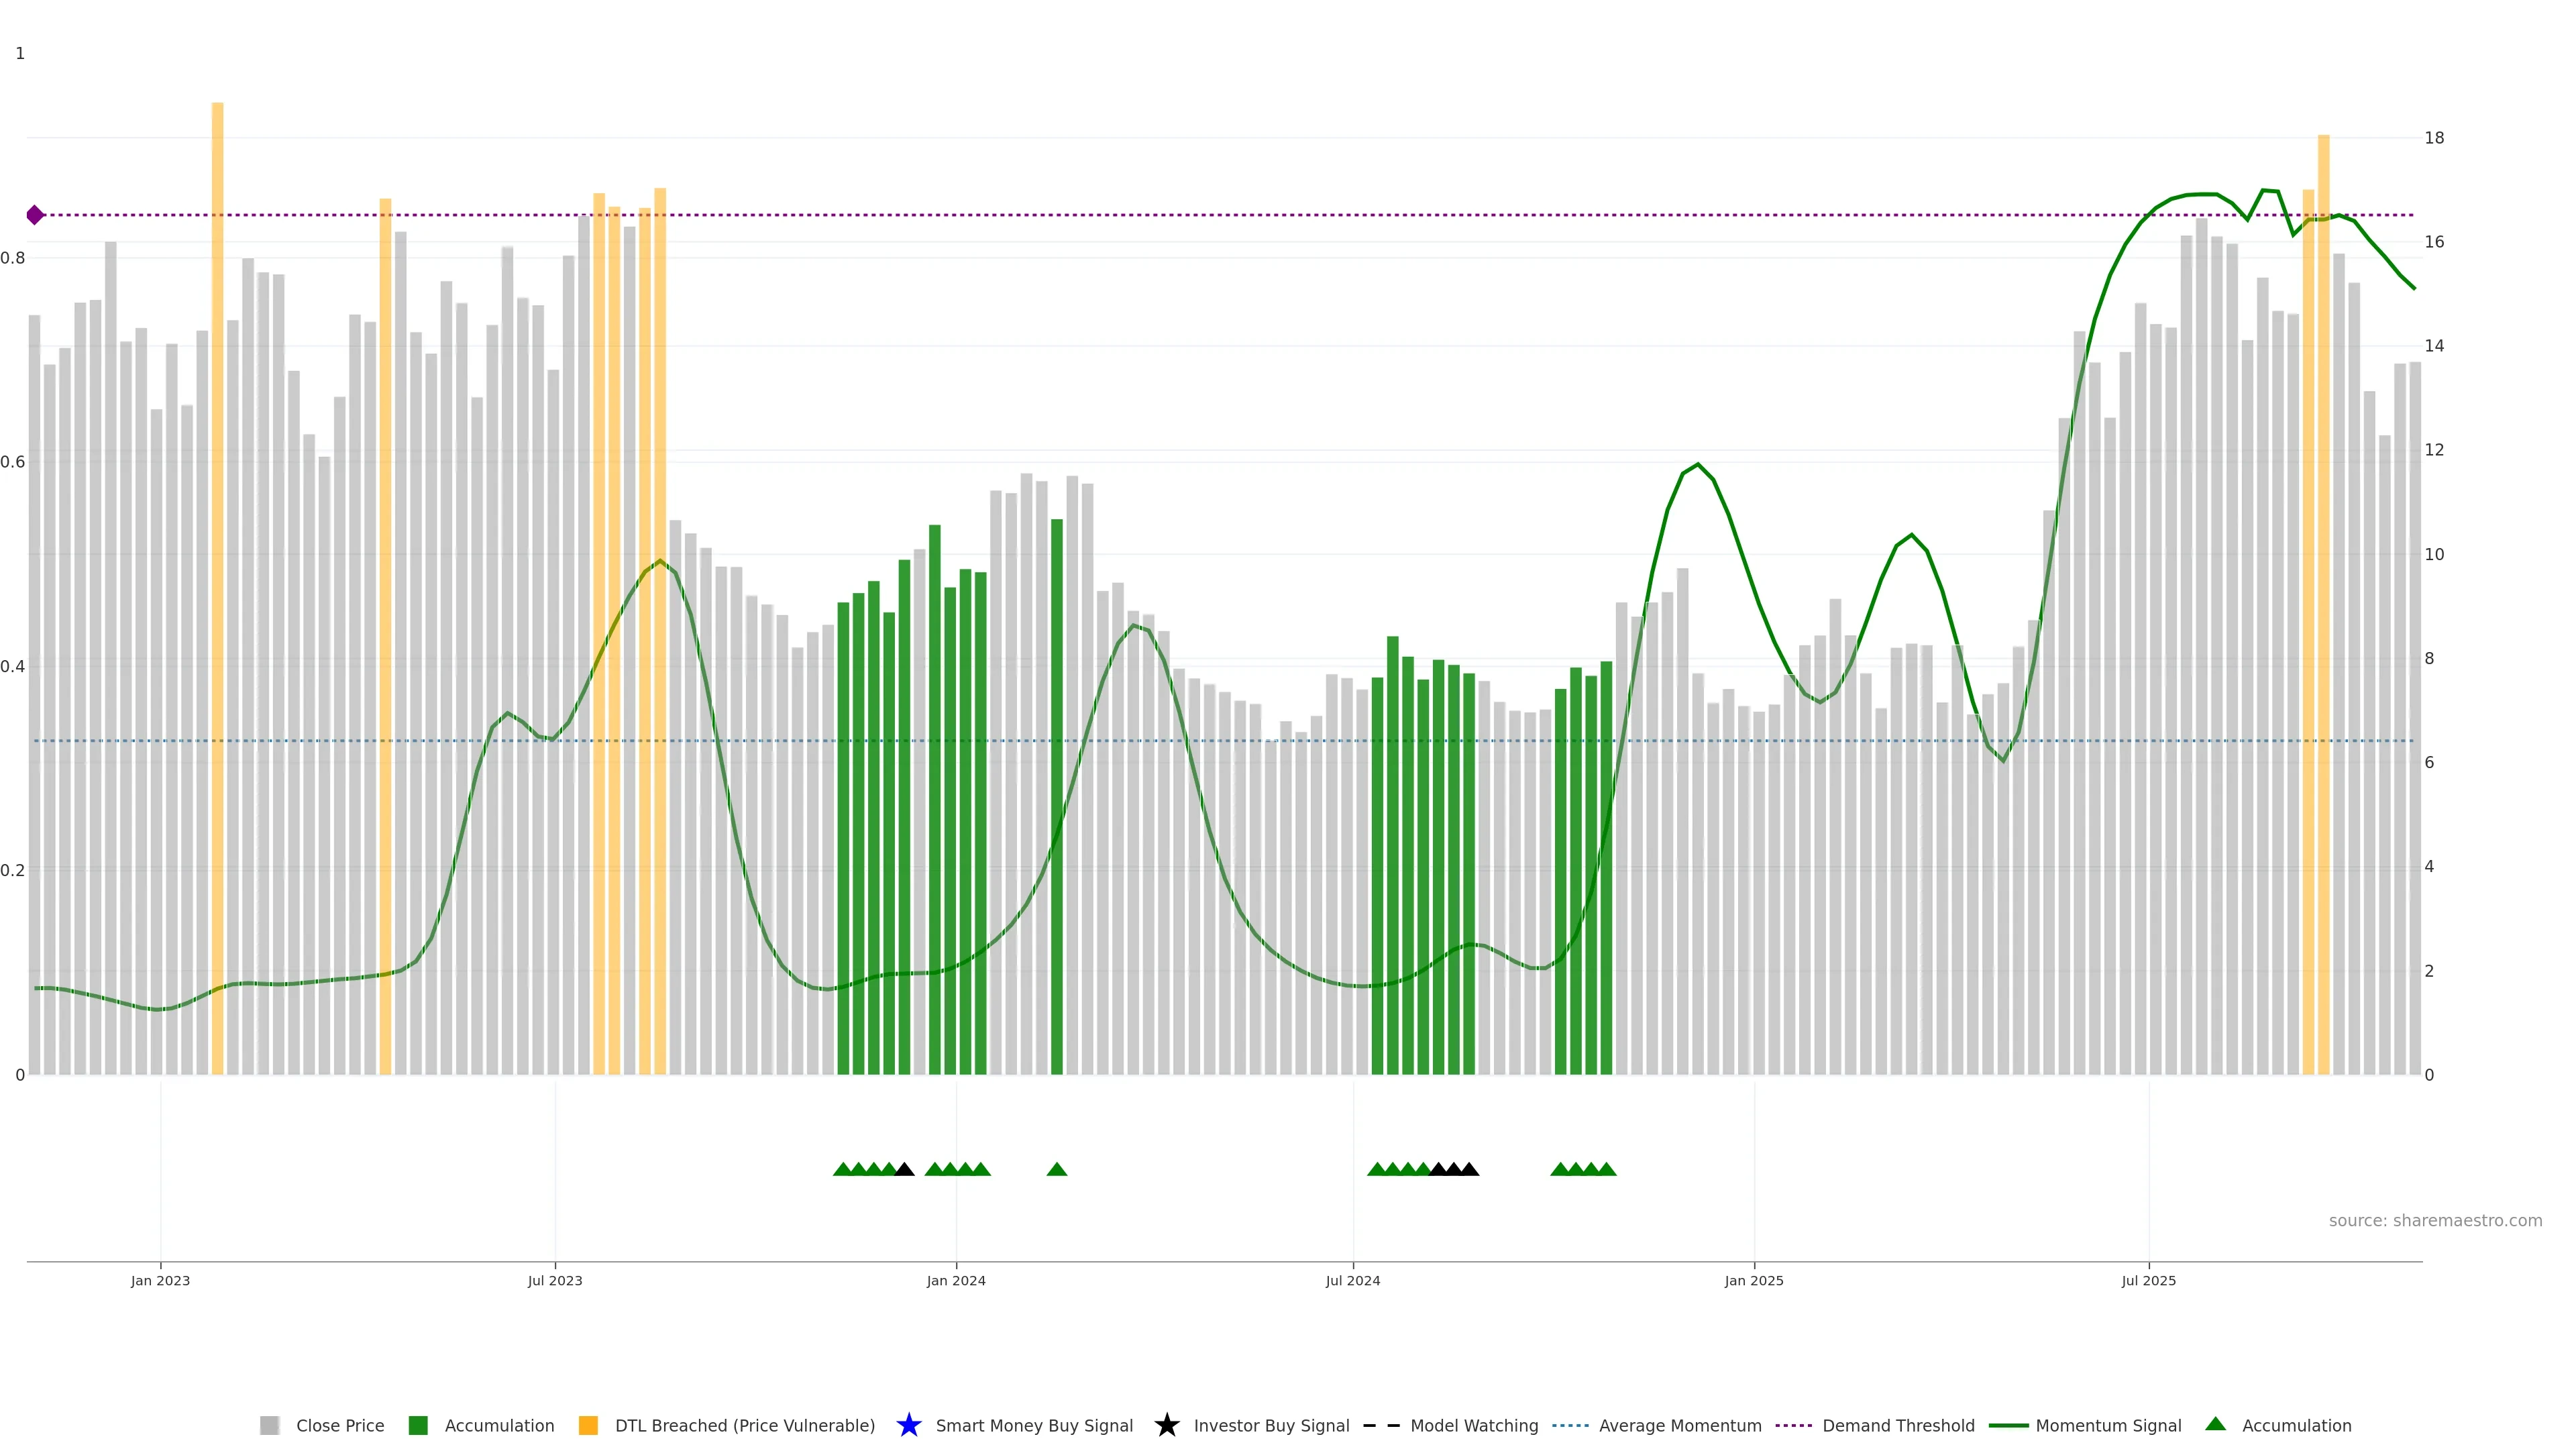
Task: Click the dotted Average Momentum legend icon
Action: click(x=1570, y=1425)
